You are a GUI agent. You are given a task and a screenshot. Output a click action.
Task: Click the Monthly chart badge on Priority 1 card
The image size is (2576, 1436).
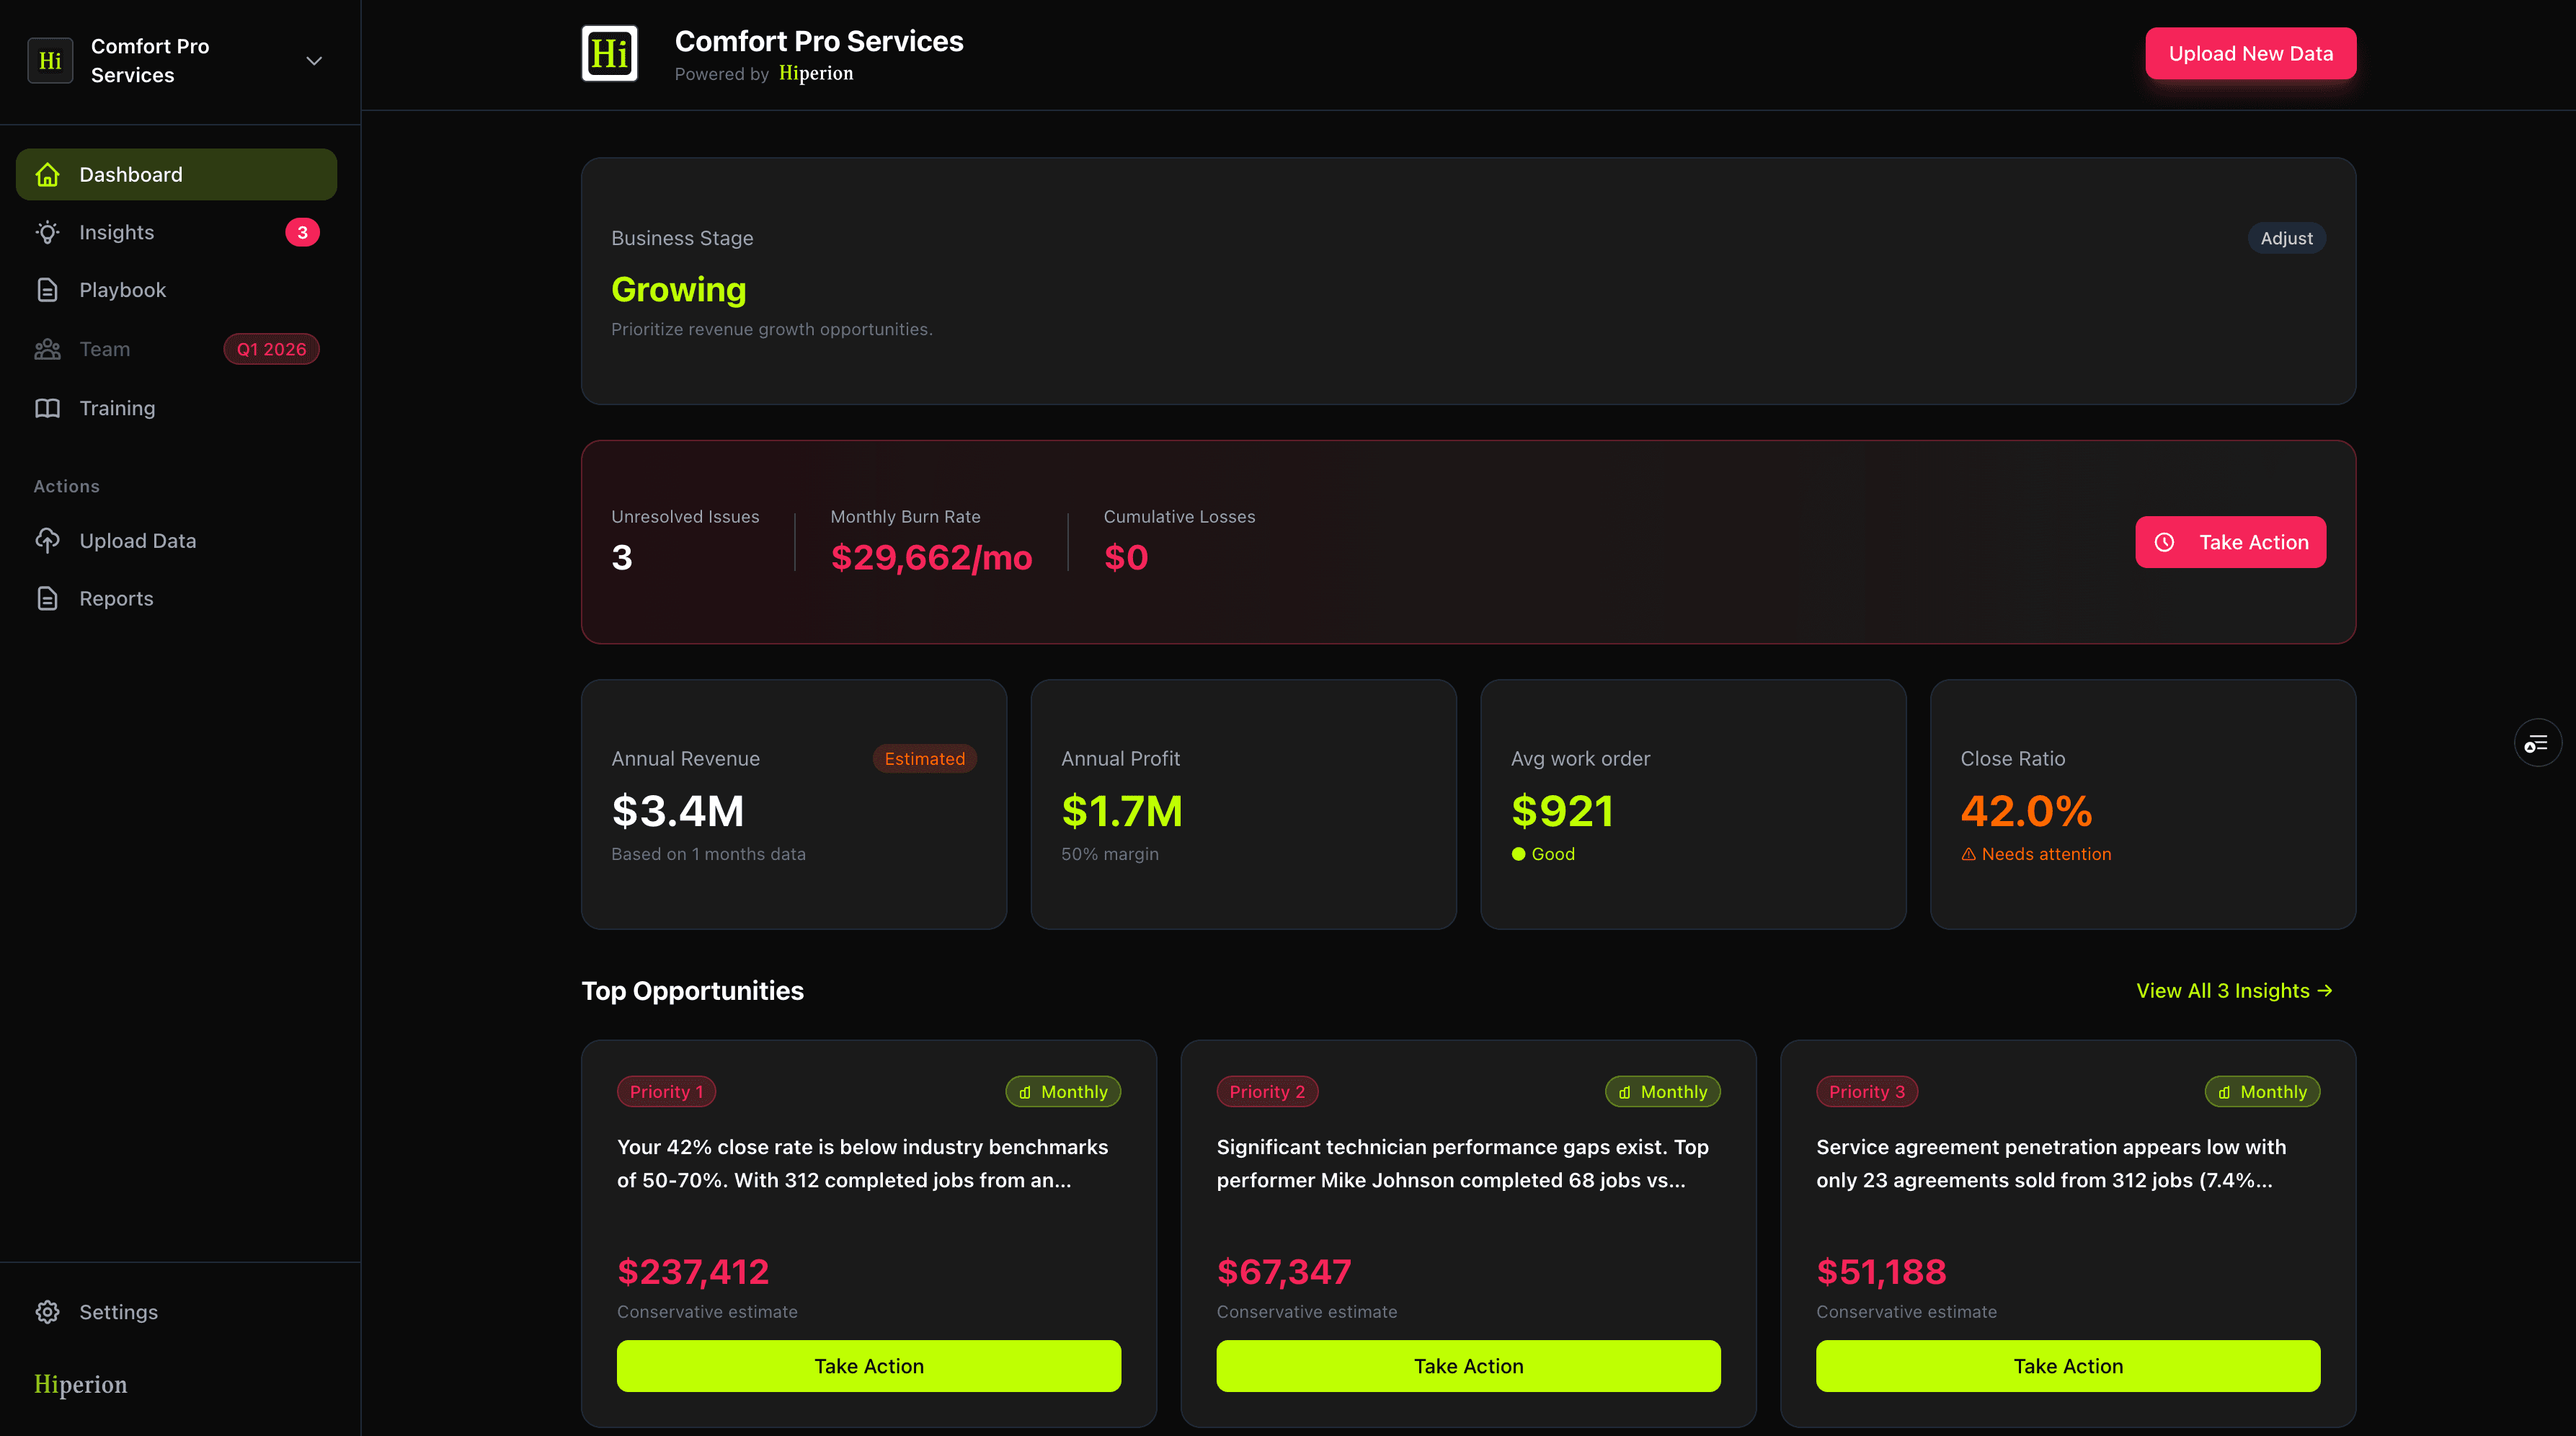click(1062, 1091)
